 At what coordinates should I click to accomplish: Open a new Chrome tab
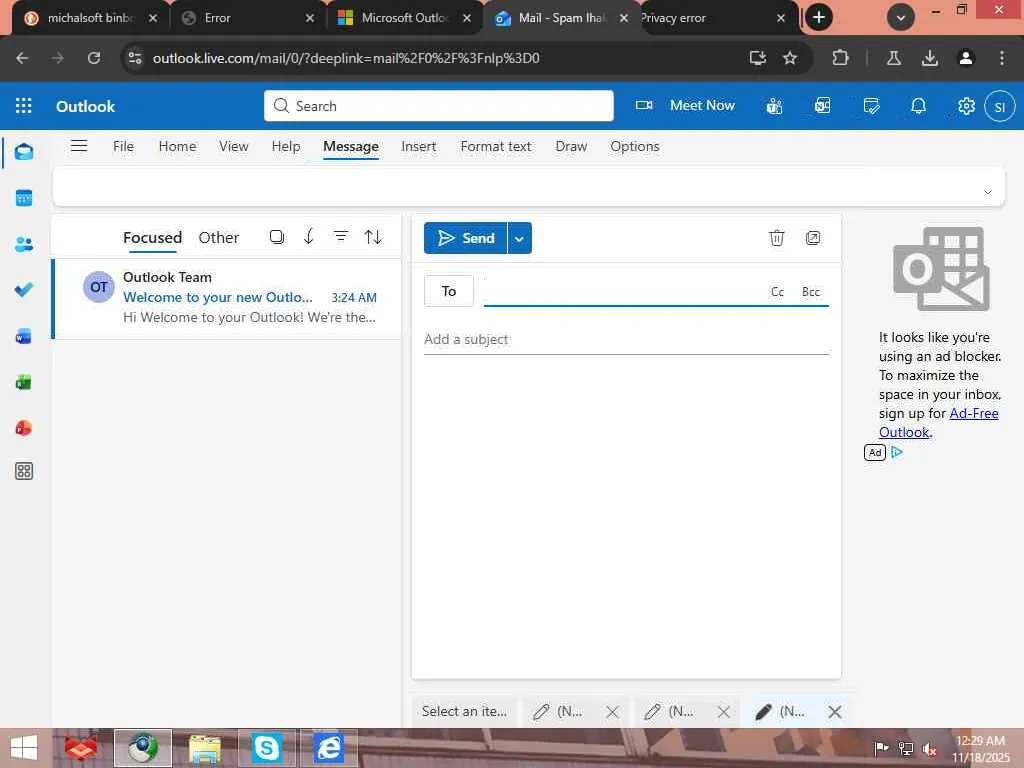coord(819,18)
